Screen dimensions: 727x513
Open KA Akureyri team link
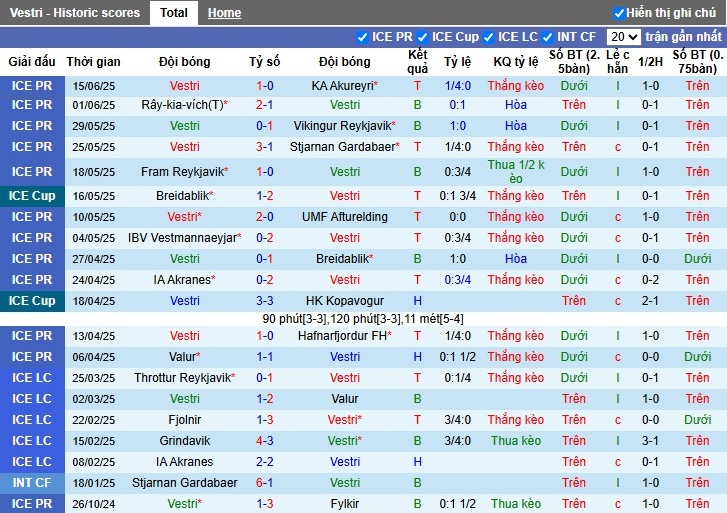(344, 86)
